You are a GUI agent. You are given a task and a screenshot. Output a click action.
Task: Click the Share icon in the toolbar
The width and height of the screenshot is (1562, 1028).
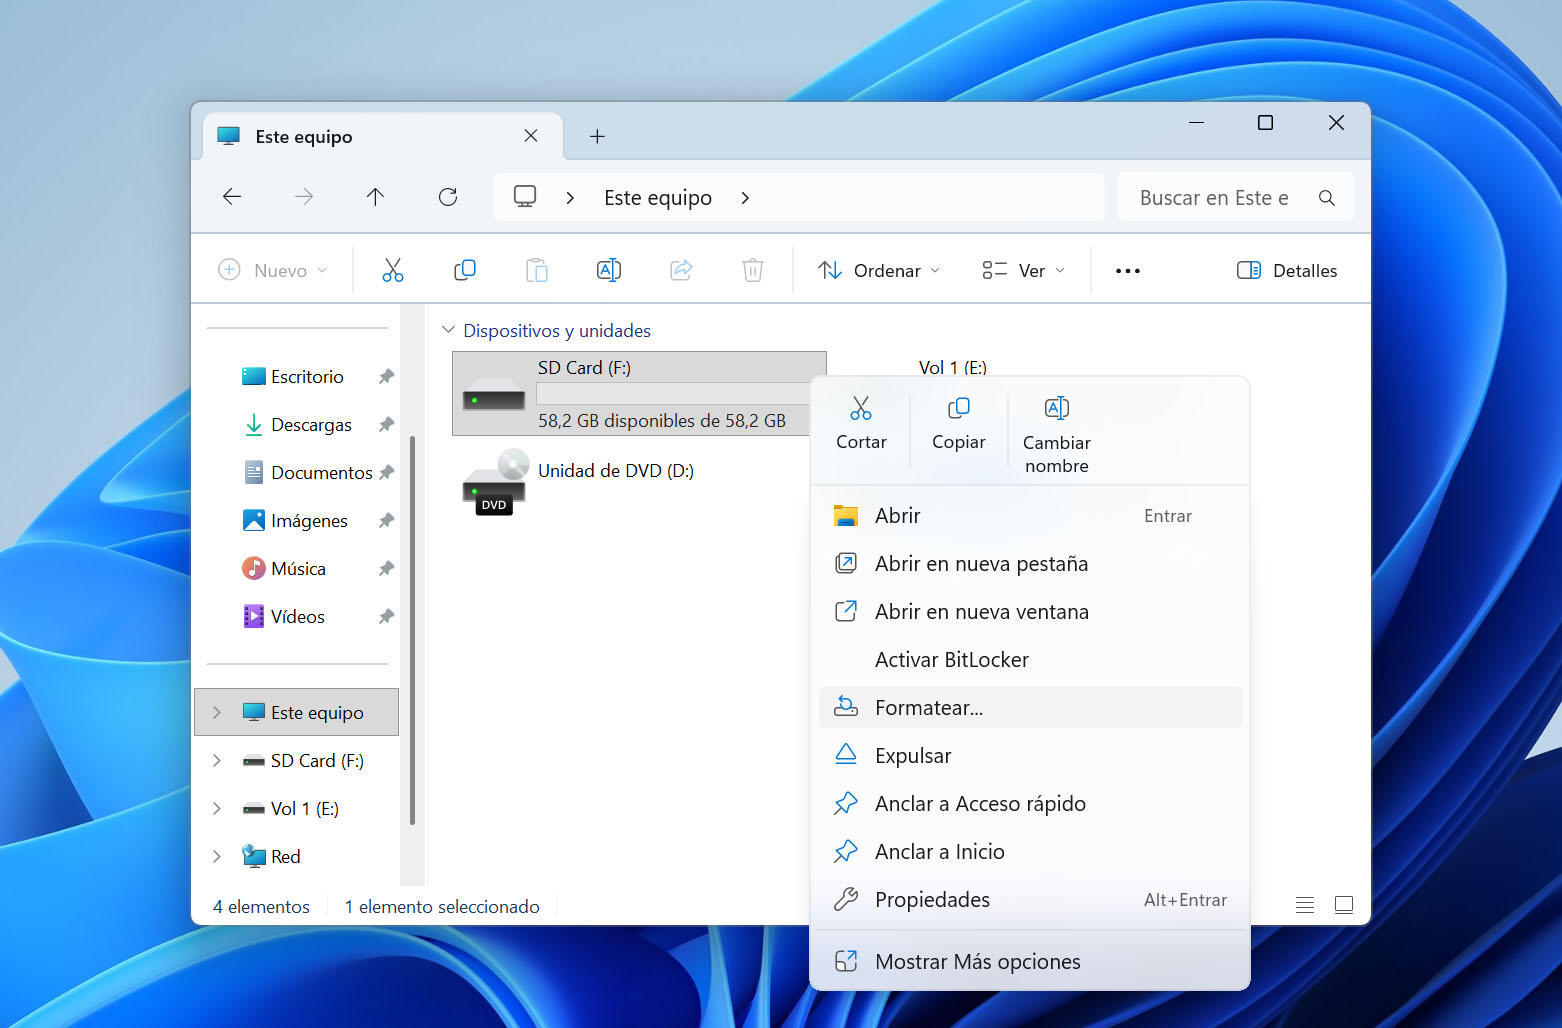pos(681,270)
